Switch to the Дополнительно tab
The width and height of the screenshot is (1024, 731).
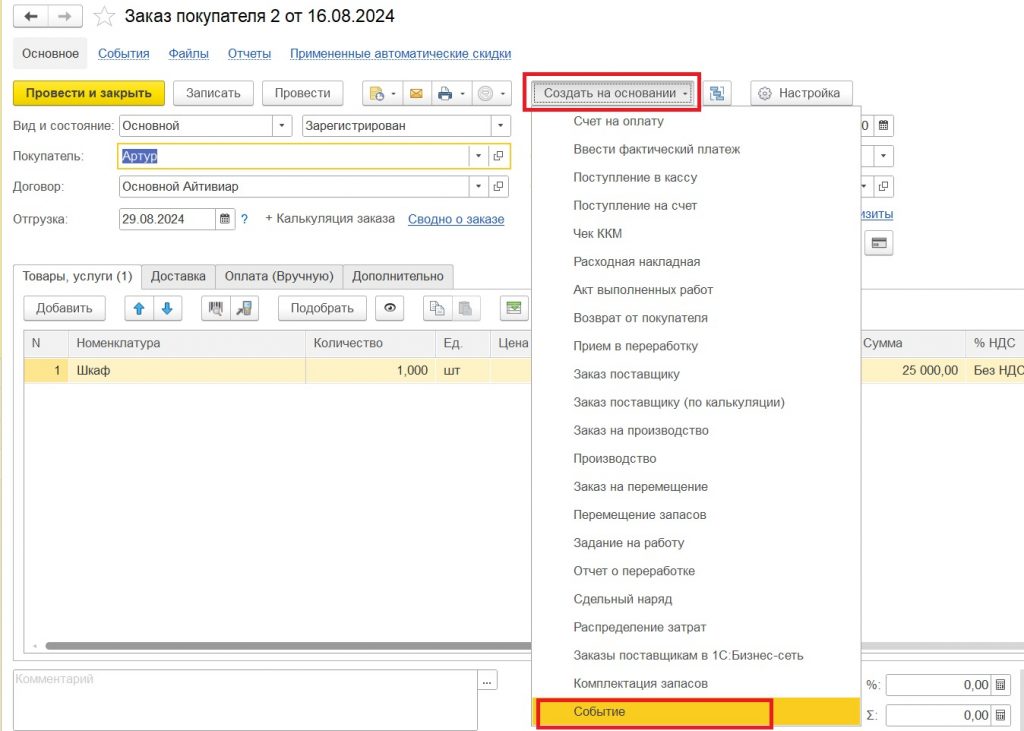(398, 276)
